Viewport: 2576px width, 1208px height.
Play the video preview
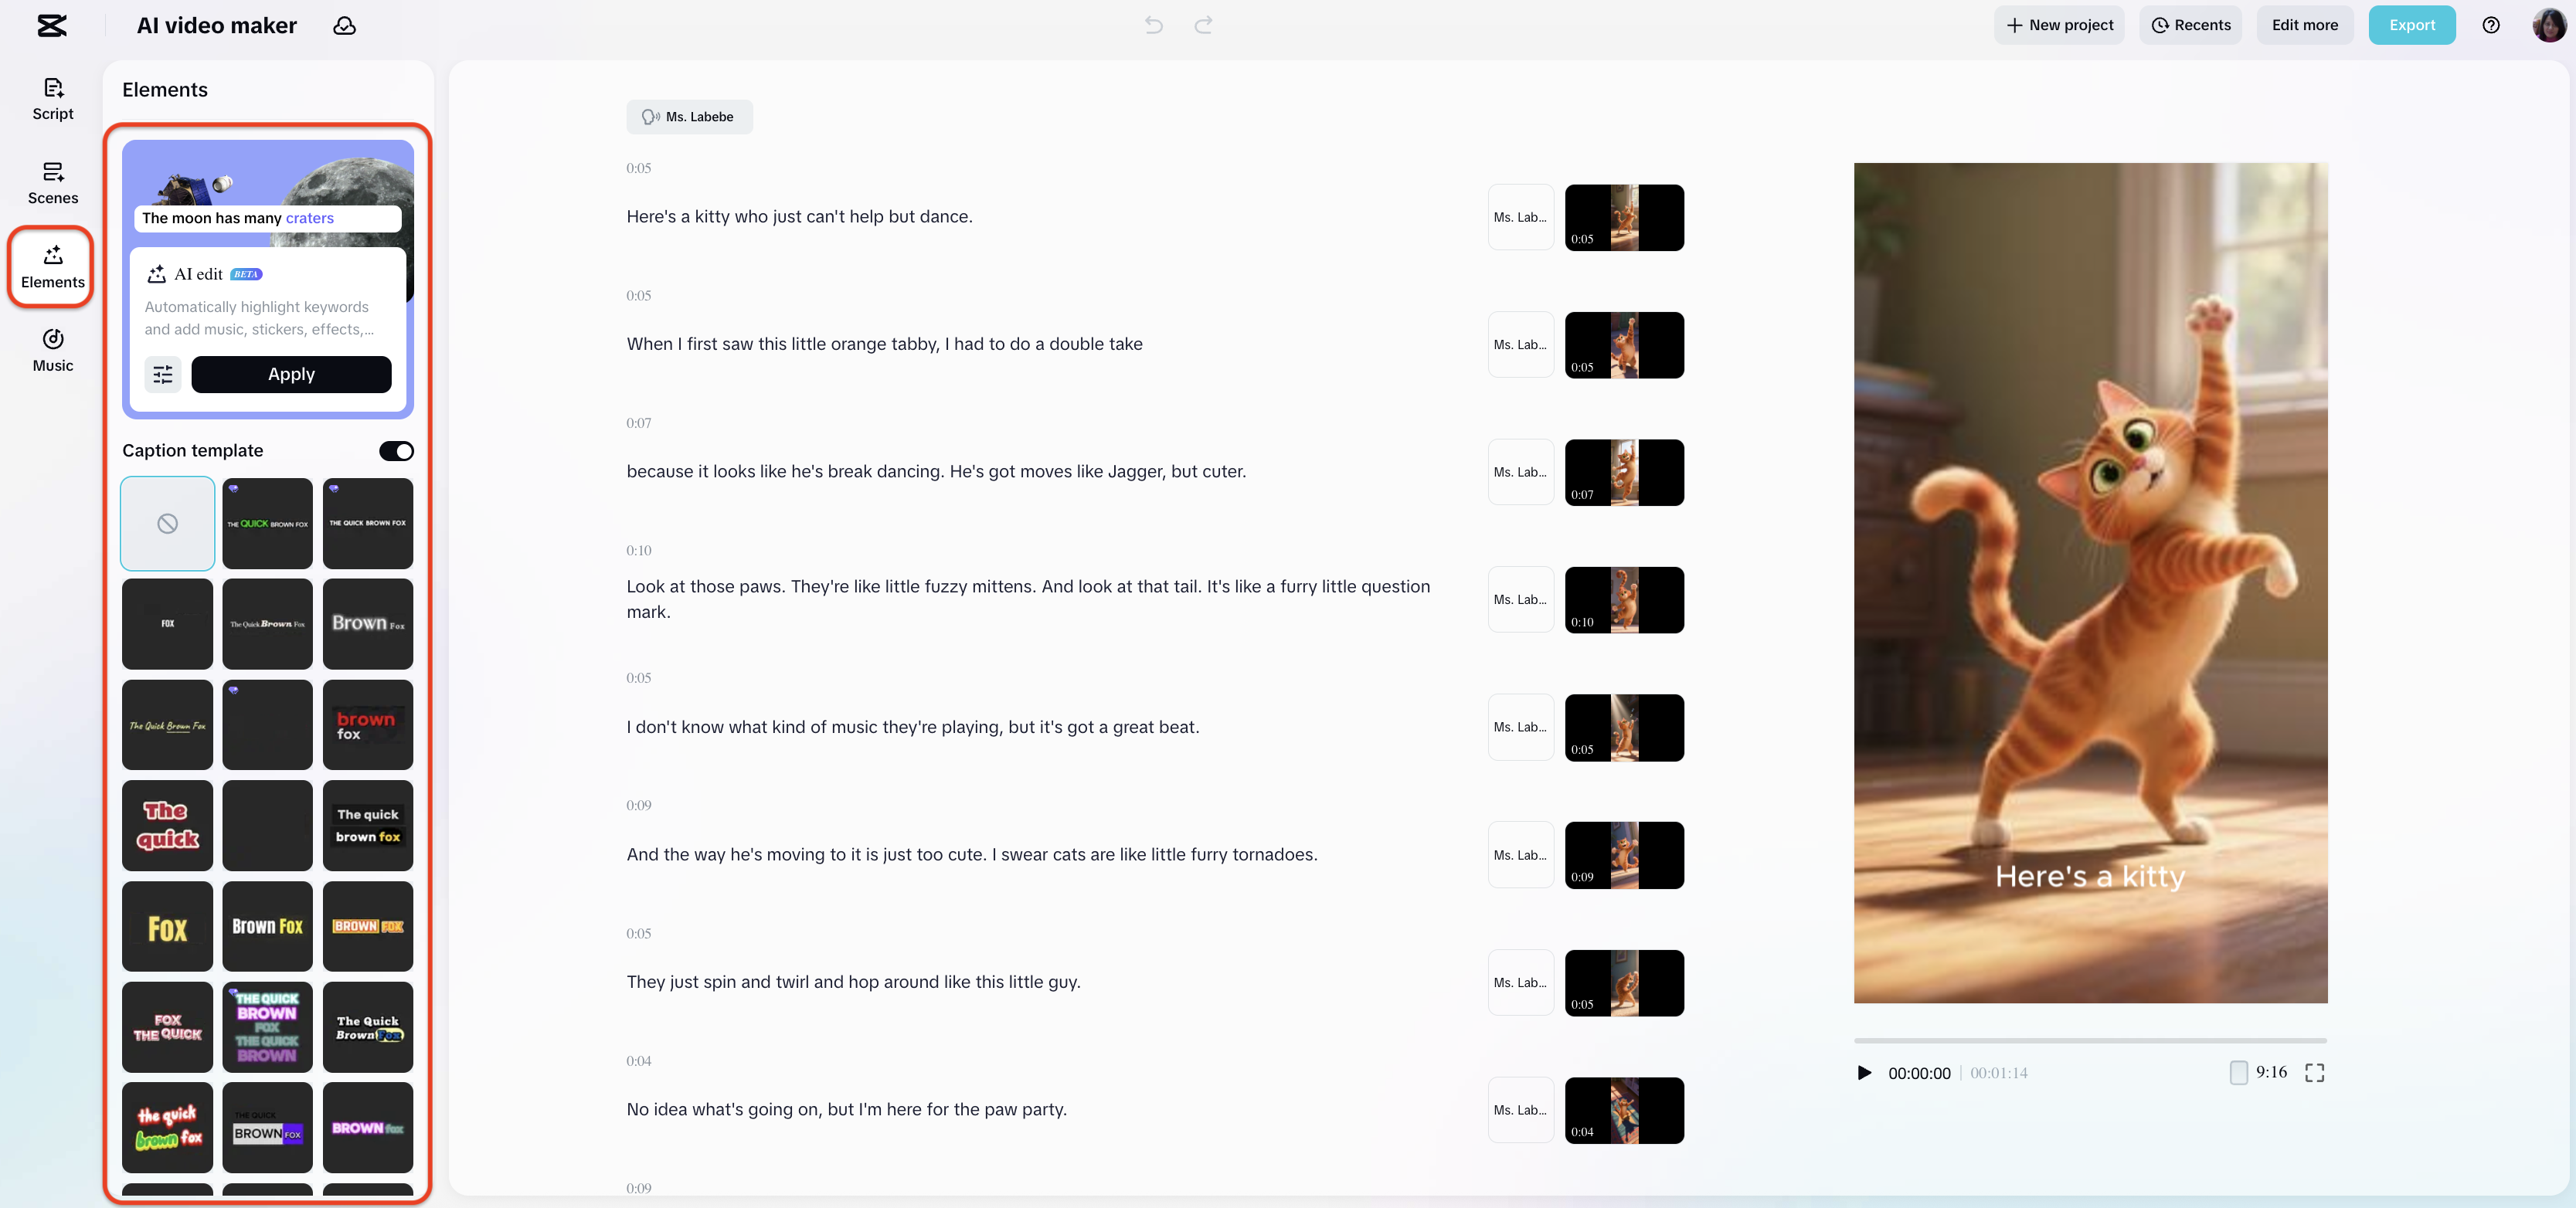pos(1864,1072)
